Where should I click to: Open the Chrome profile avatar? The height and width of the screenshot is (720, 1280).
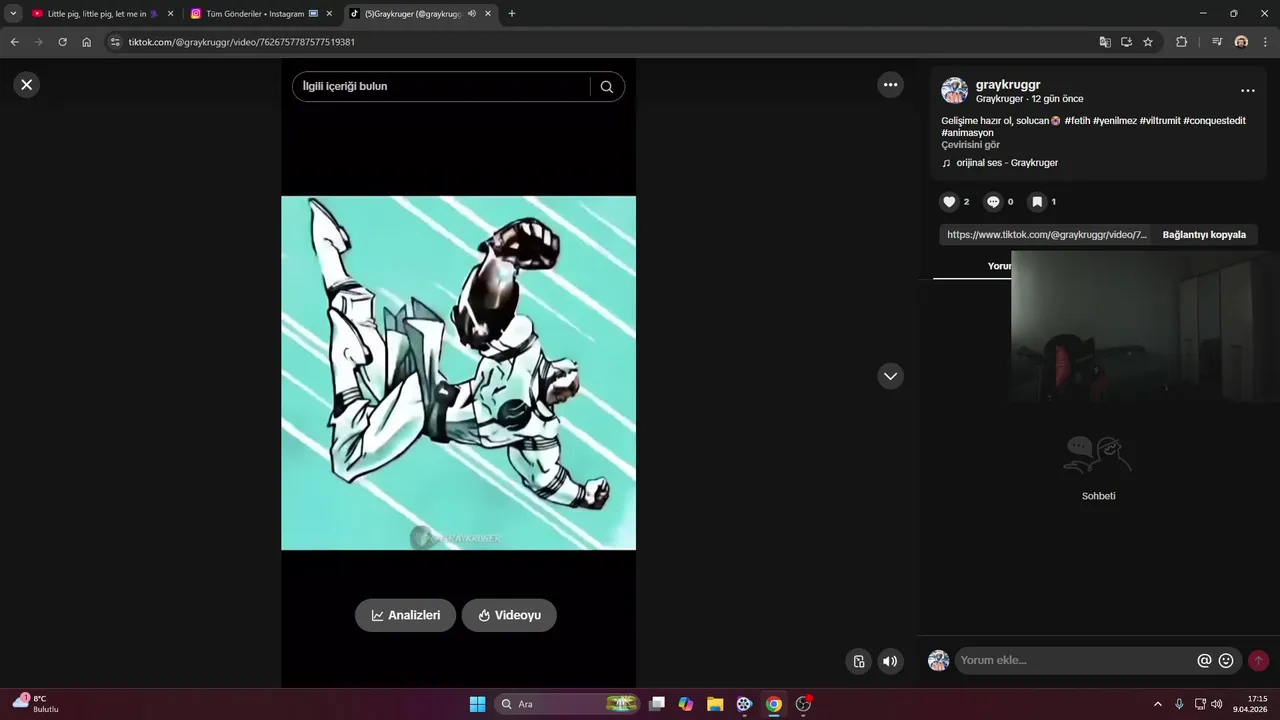[1241, 42]
